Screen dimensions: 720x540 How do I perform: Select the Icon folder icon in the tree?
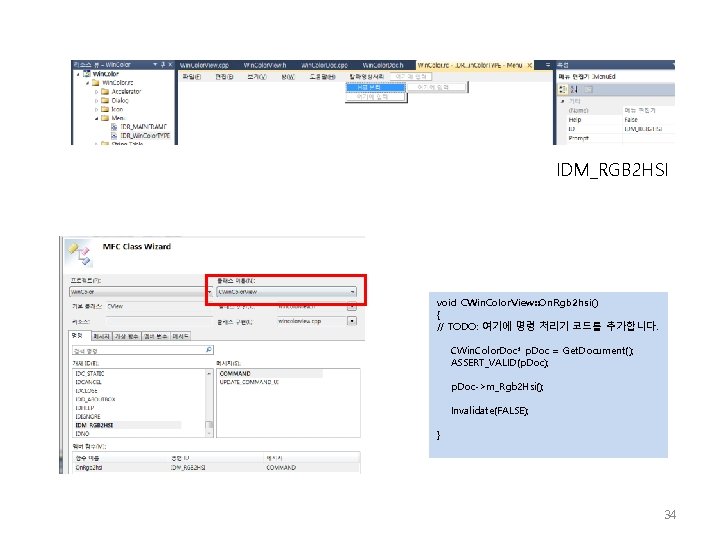[105, 109]
